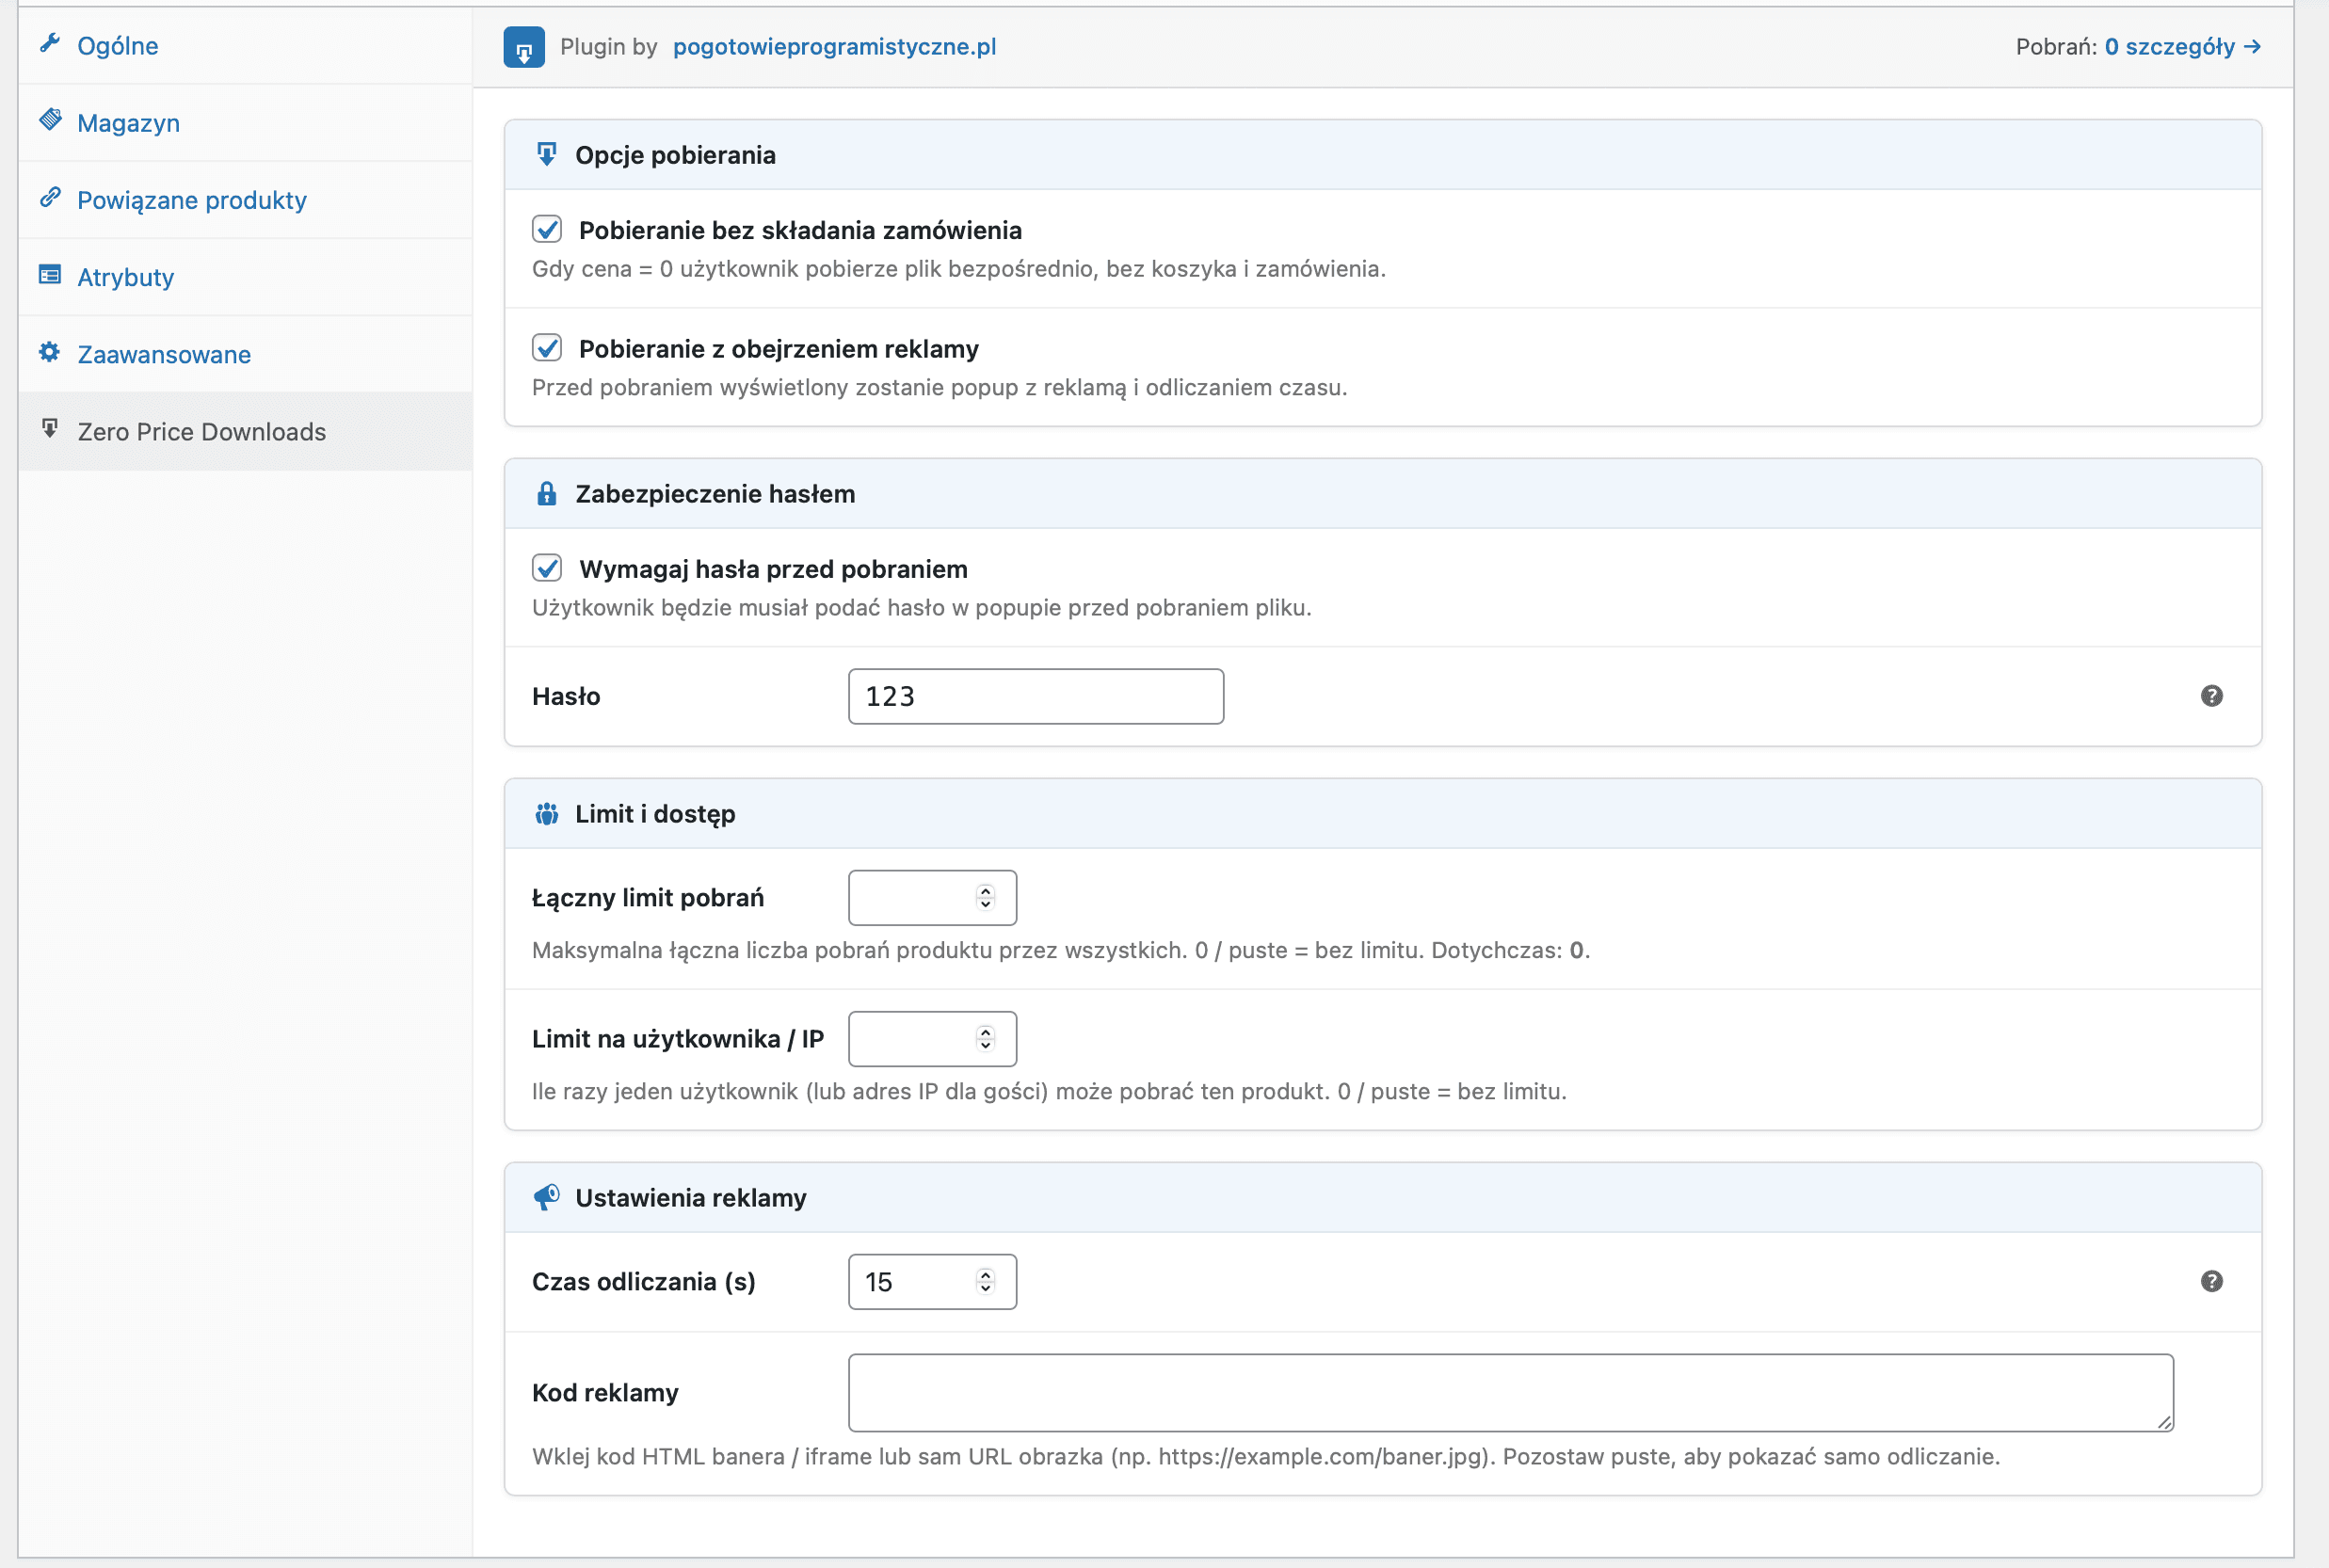Uncheck Pobieranie bez składania zamówienia
2329x1568 pixels.
point(547,230)
